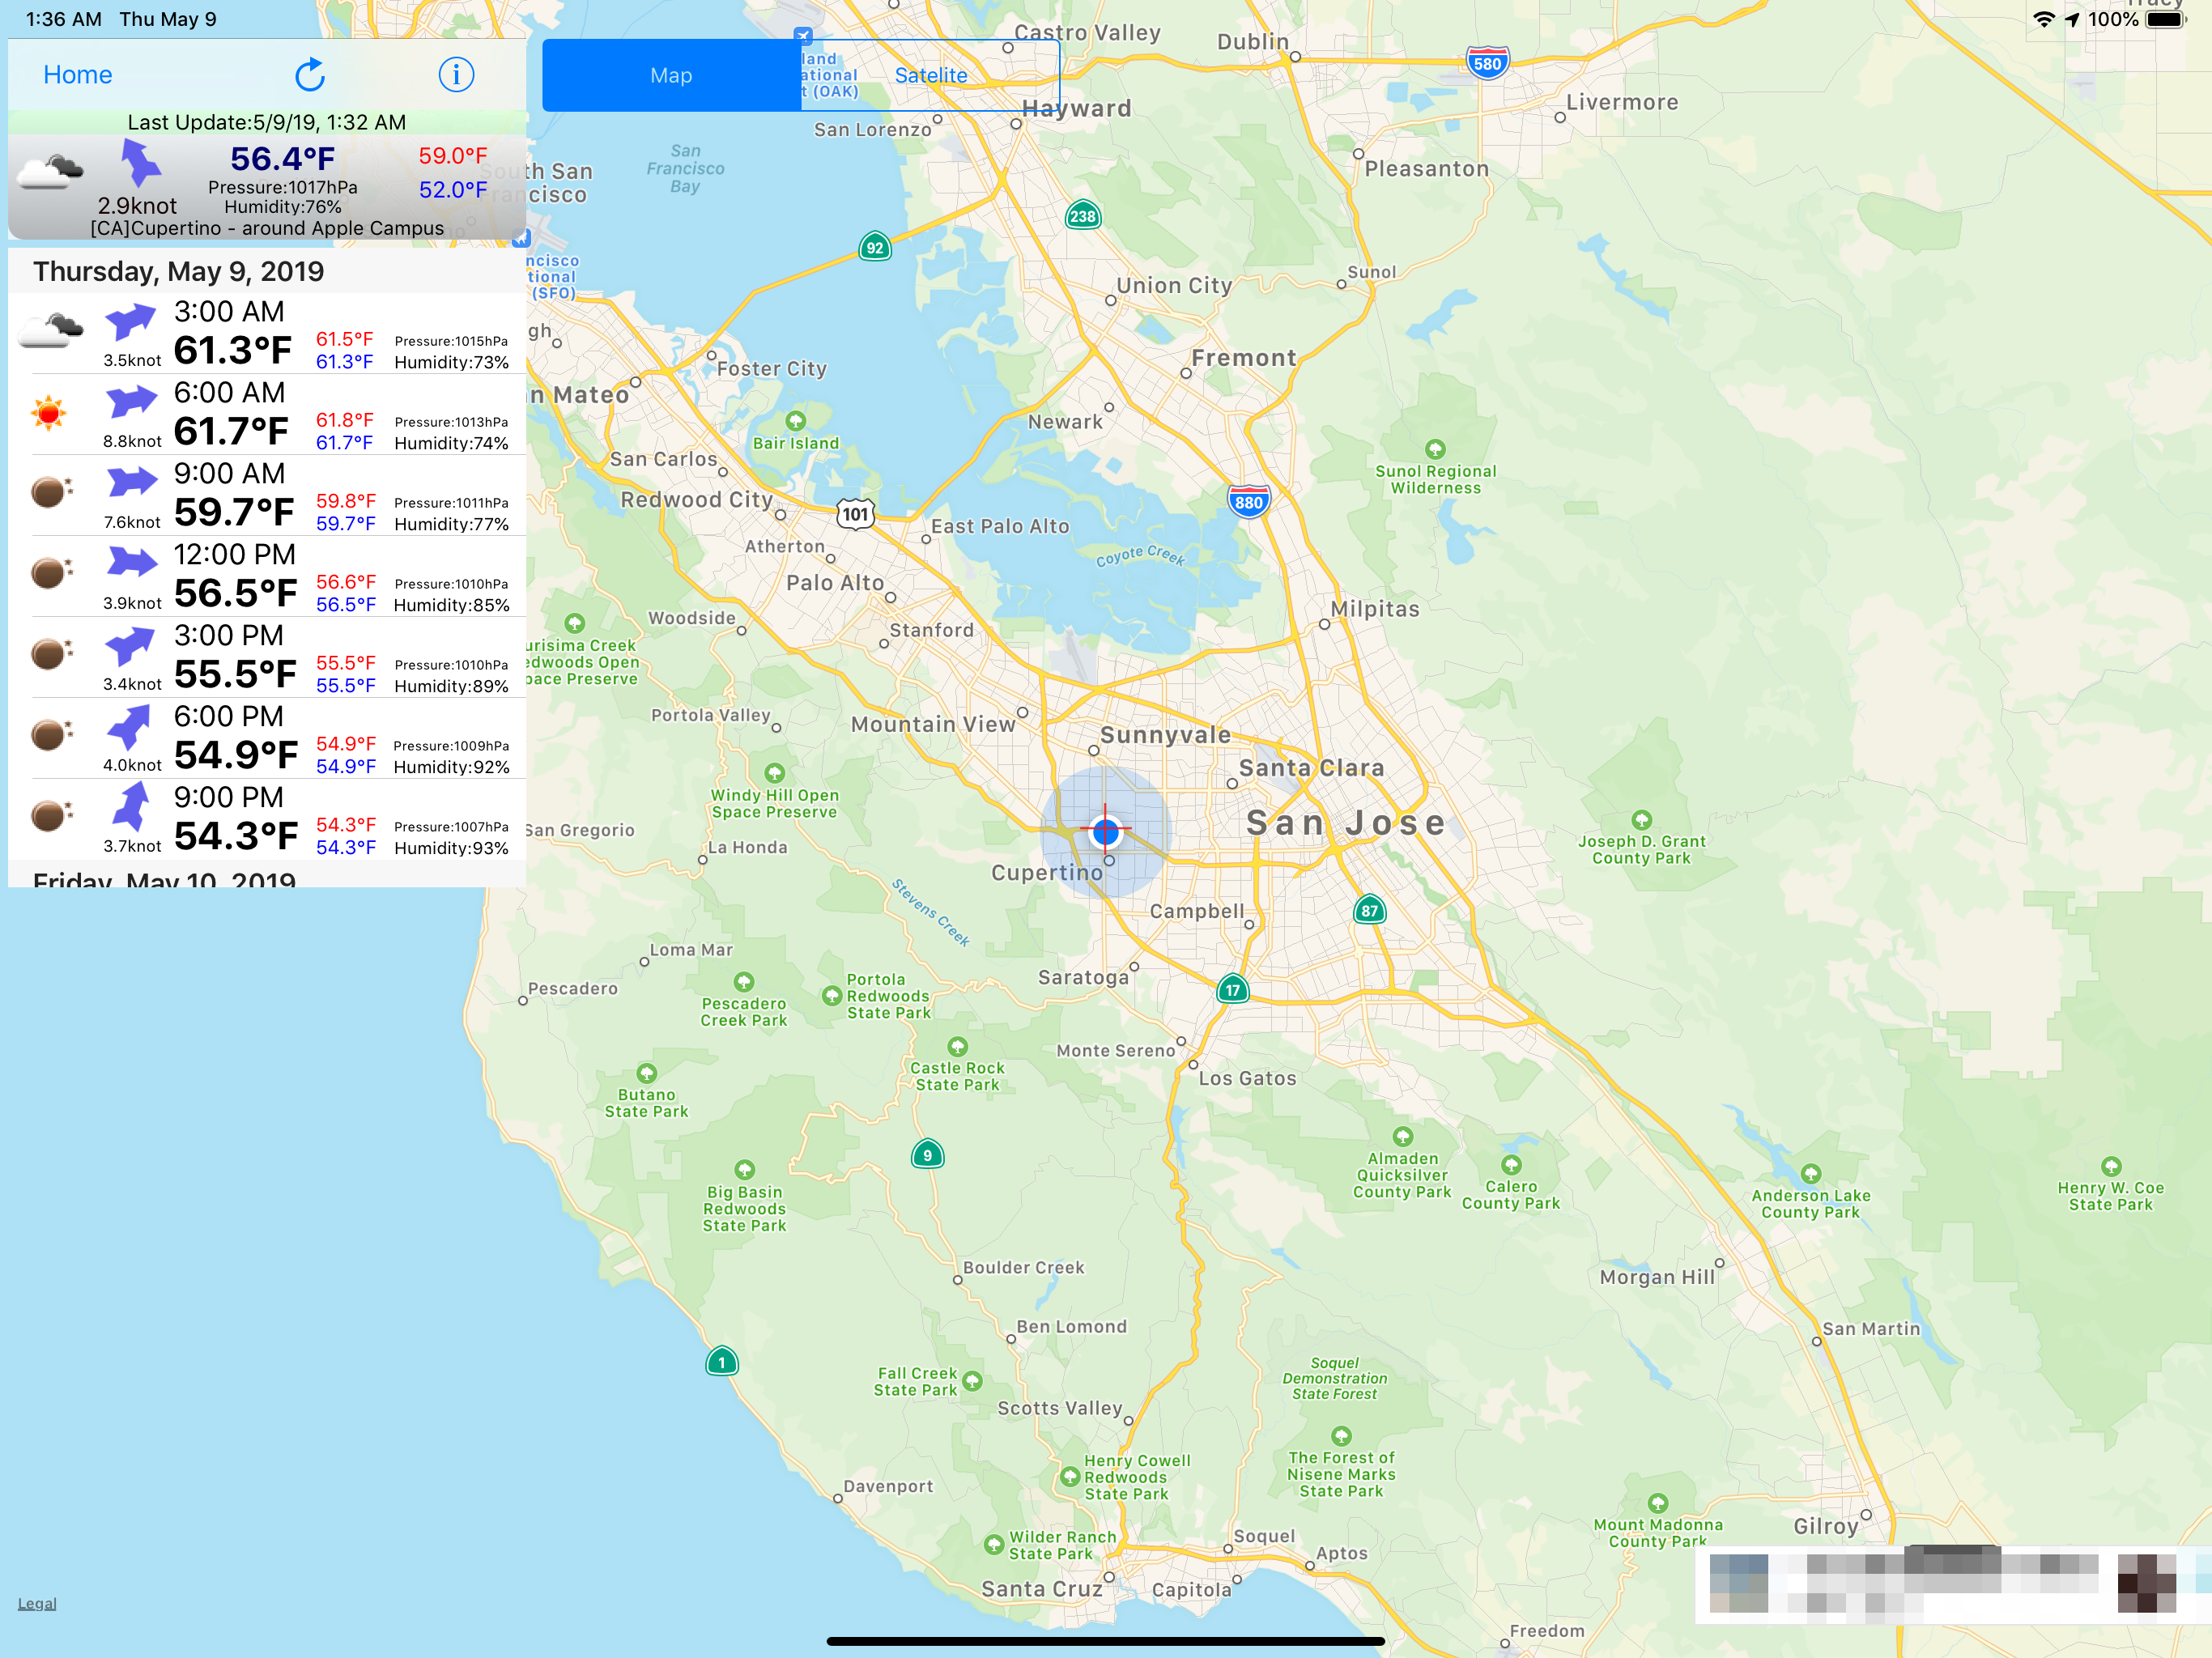
Task: Click Interstate 580 shield icon
Action: click(1487, 64)
